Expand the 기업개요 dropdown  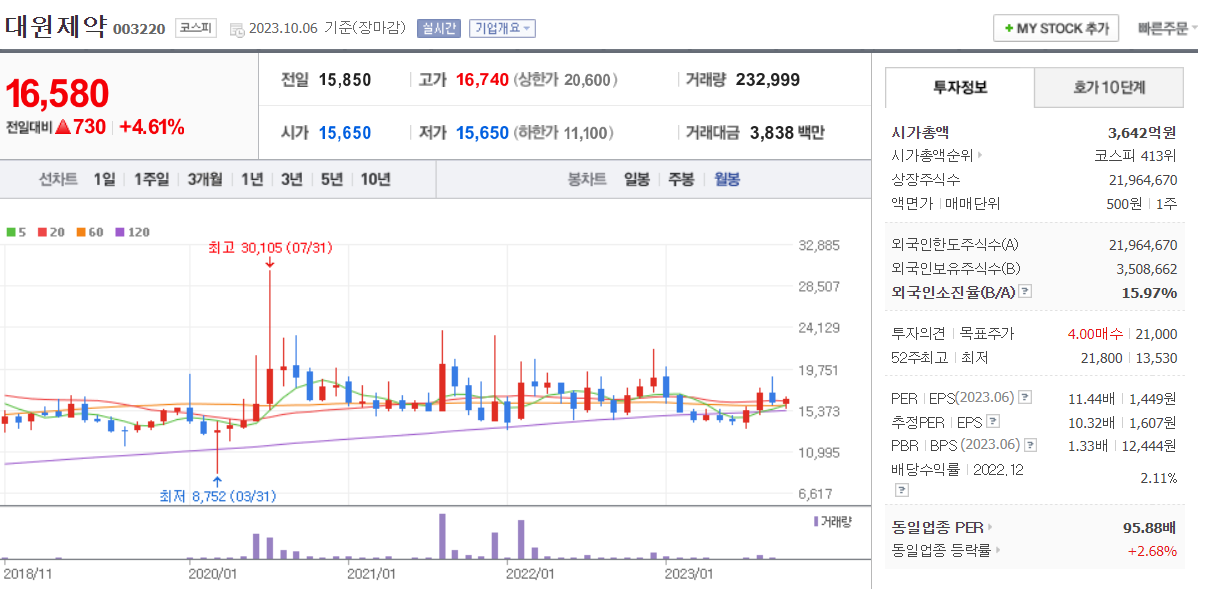pos(502,28)
